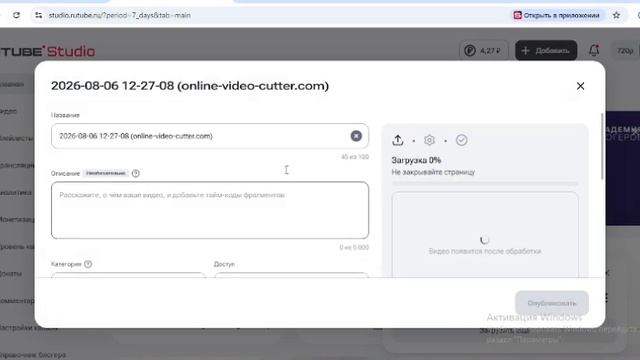Reload the page with the browser refresh icon
Viewport: 640px width, 360px height.
tap(16, 15)
